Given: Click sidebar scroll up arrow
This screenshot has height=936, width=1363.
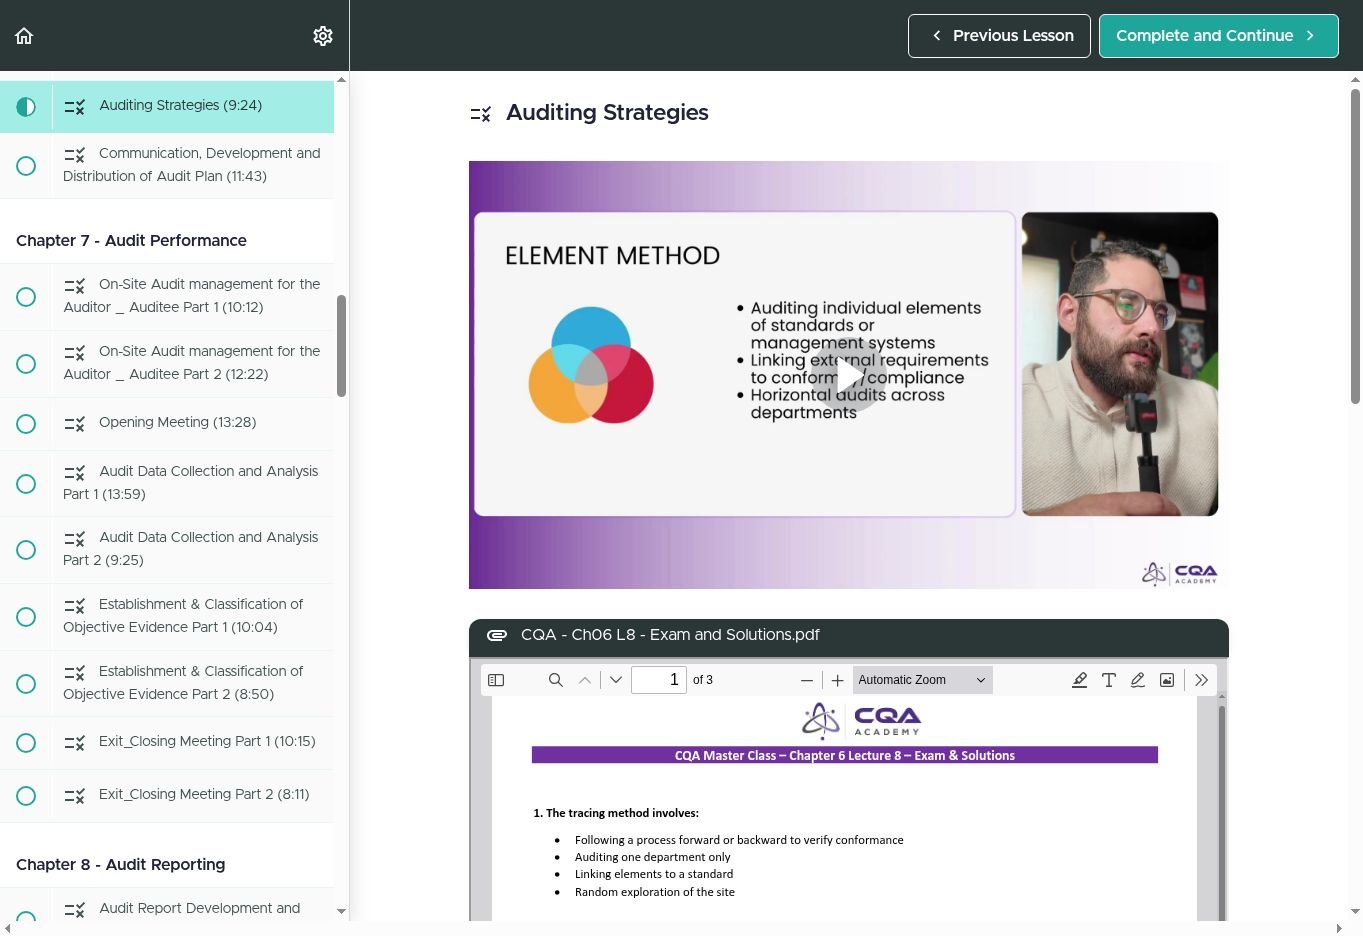Looking at the screenshot, I should click(341, 79).
